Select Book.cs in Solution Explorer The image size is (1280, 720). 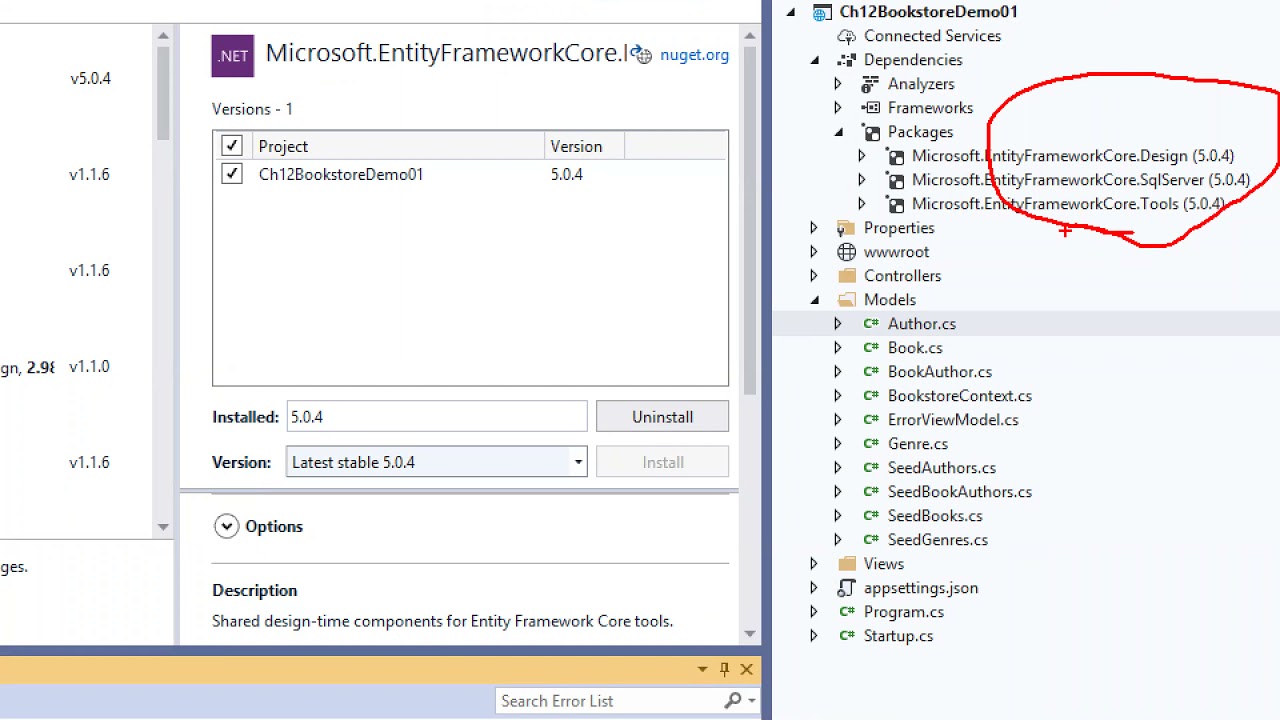915,348
